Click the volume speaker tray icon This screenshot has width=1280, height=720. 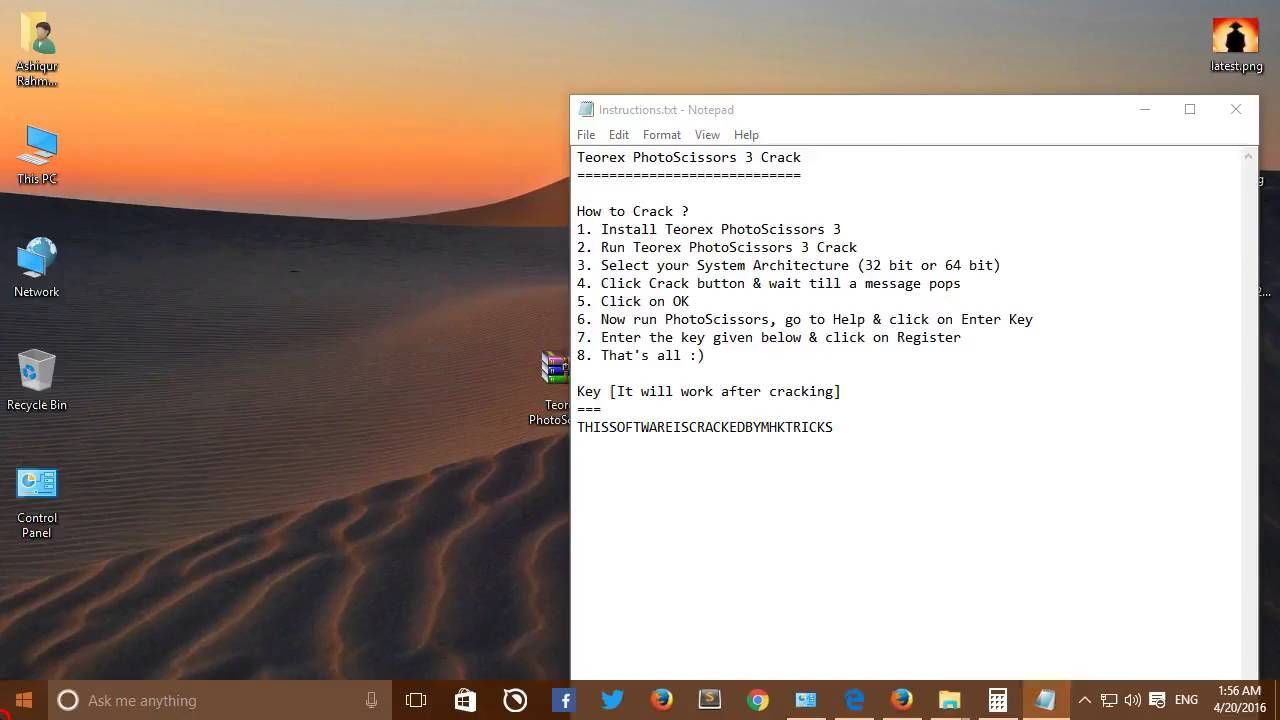[1133, 700]
